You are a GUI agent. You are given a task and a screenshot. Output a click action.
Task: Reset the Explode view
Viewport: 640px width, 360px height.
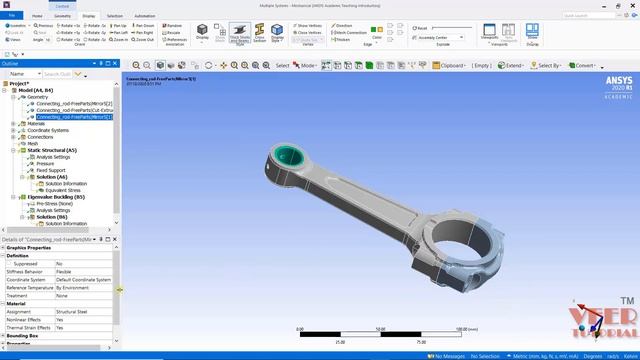click(420, 28)
